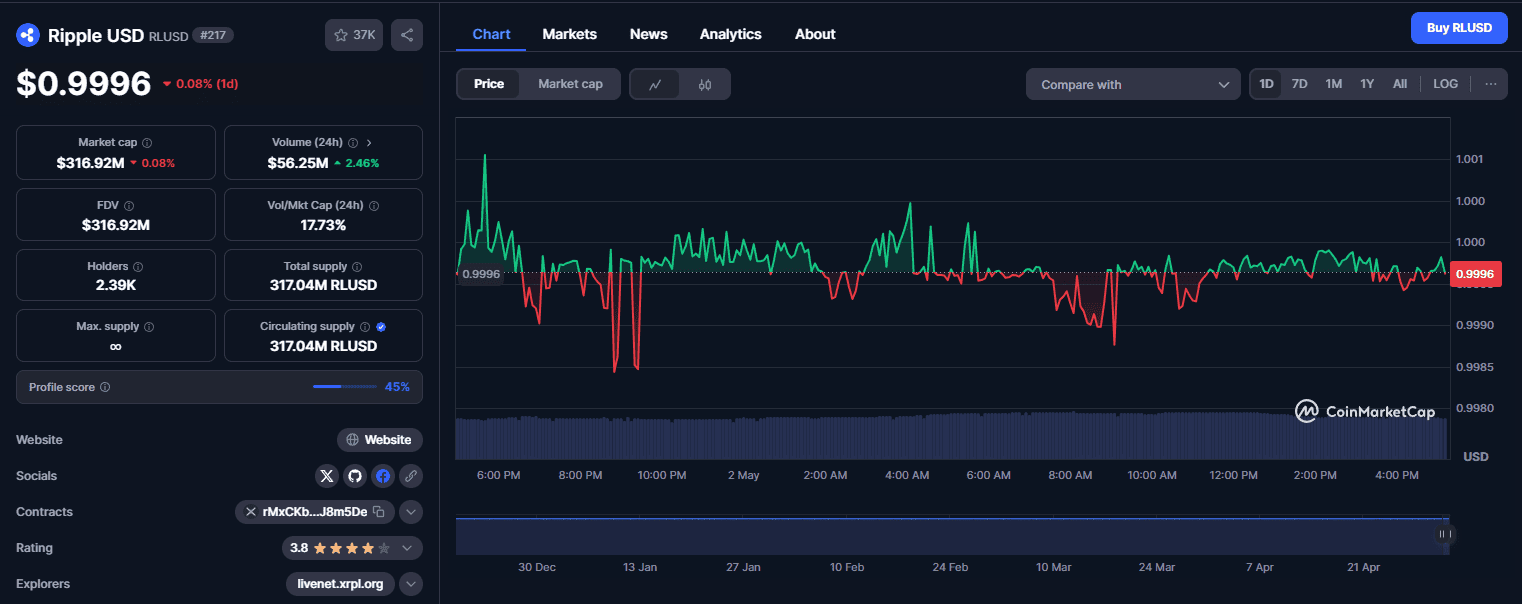Copy the contract address icon
Viewport: 1522px width, 604px height.
(378, 512)
